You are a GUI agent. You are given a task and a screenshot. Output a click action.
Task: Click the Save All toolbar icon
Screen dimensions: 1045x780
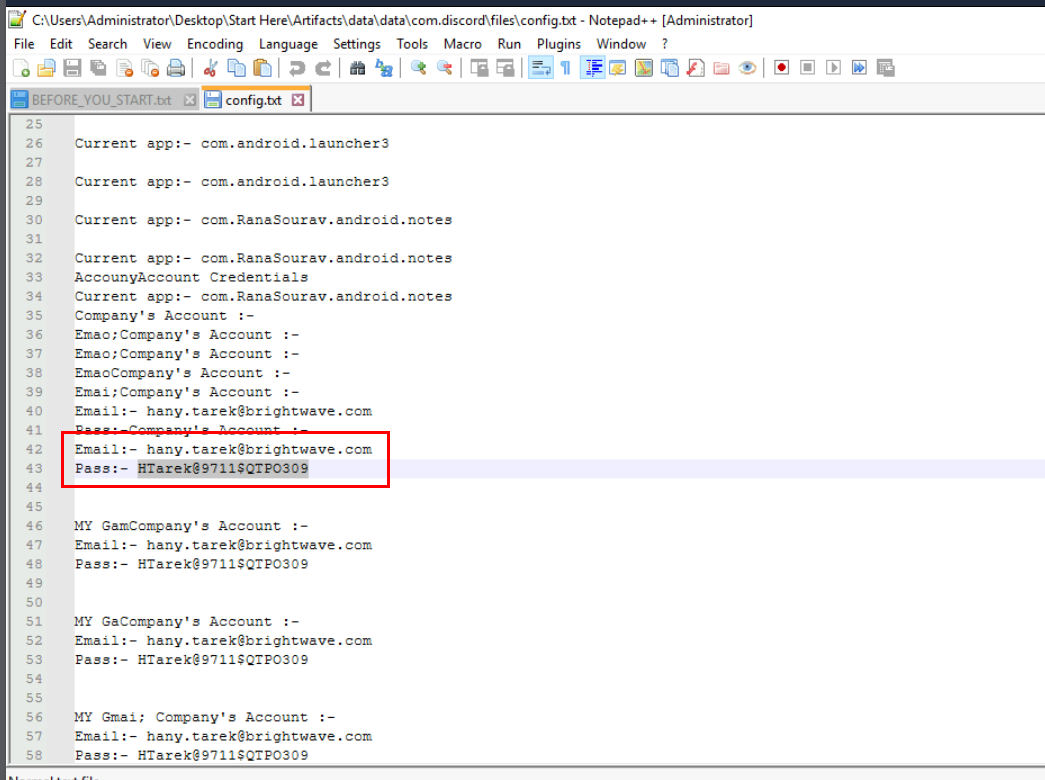[98, 68]
